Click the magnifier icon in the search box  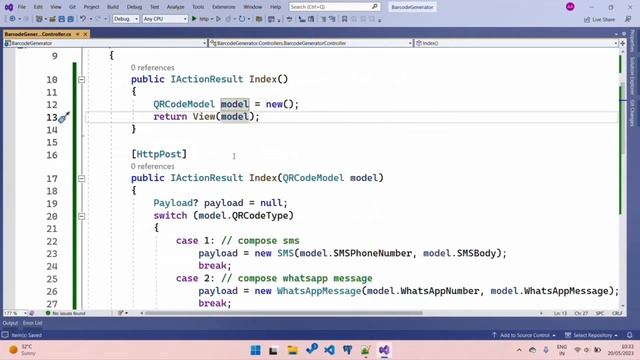(375, 7)
